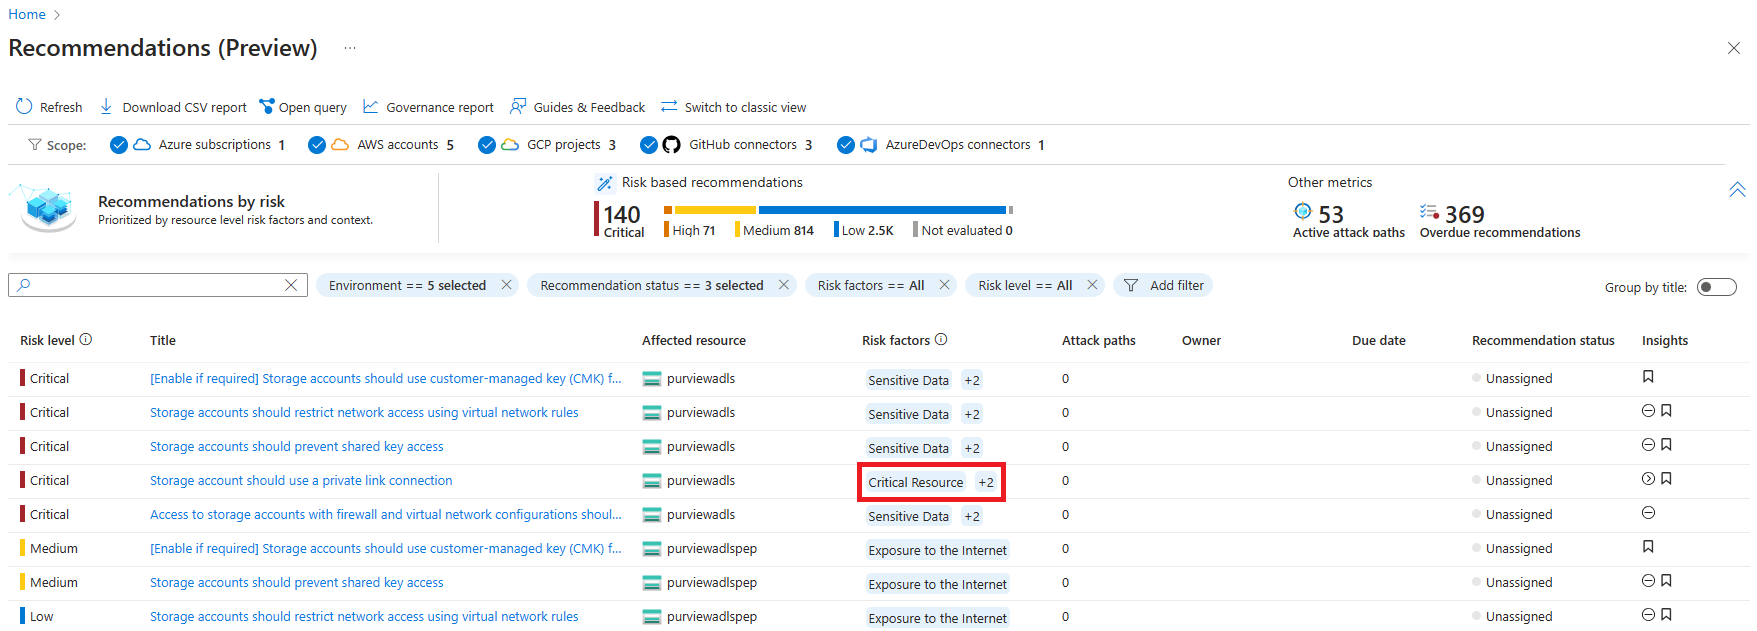Click the info icon next to Risk level

click(x=86, y=340)
